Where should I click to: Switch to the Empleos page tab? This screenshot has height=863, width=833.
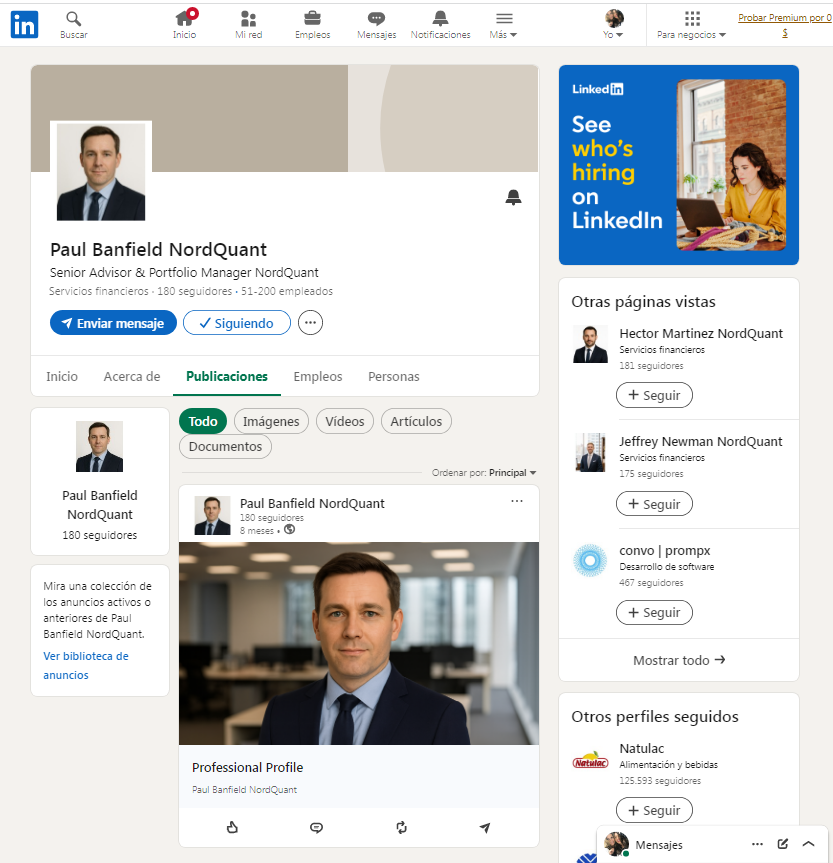(x=318, y=376)
